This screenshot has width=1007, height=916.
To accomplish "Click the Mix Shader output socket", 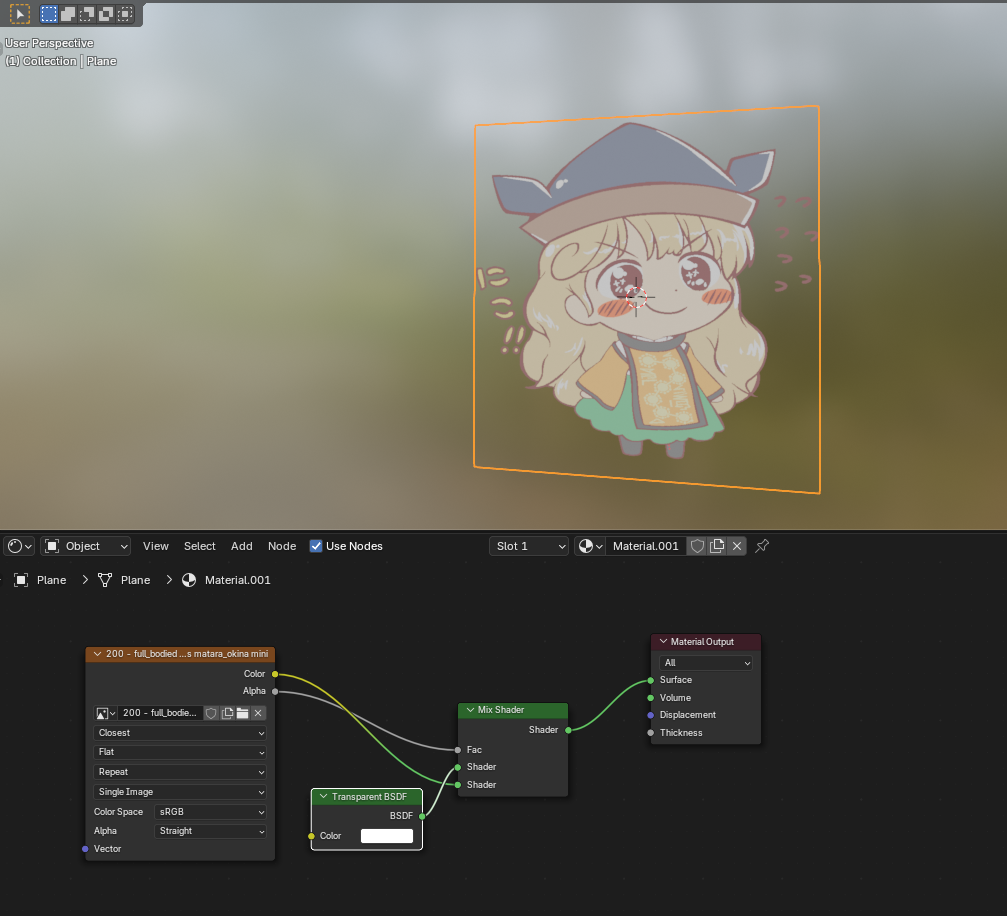I will tap(568, 730).
